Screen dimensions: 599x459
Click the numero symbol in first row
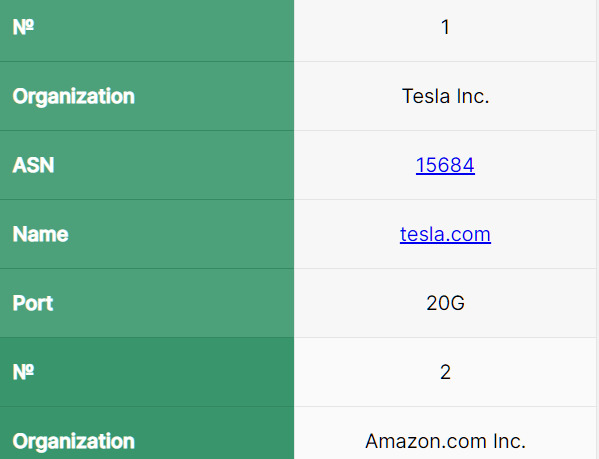point(23,27)
